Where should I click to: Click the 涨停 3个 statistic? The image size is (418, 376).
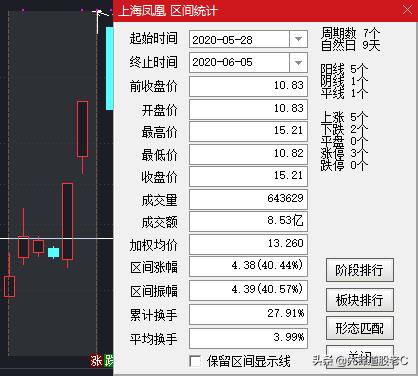pyautogui.click(x=344, y=153)
